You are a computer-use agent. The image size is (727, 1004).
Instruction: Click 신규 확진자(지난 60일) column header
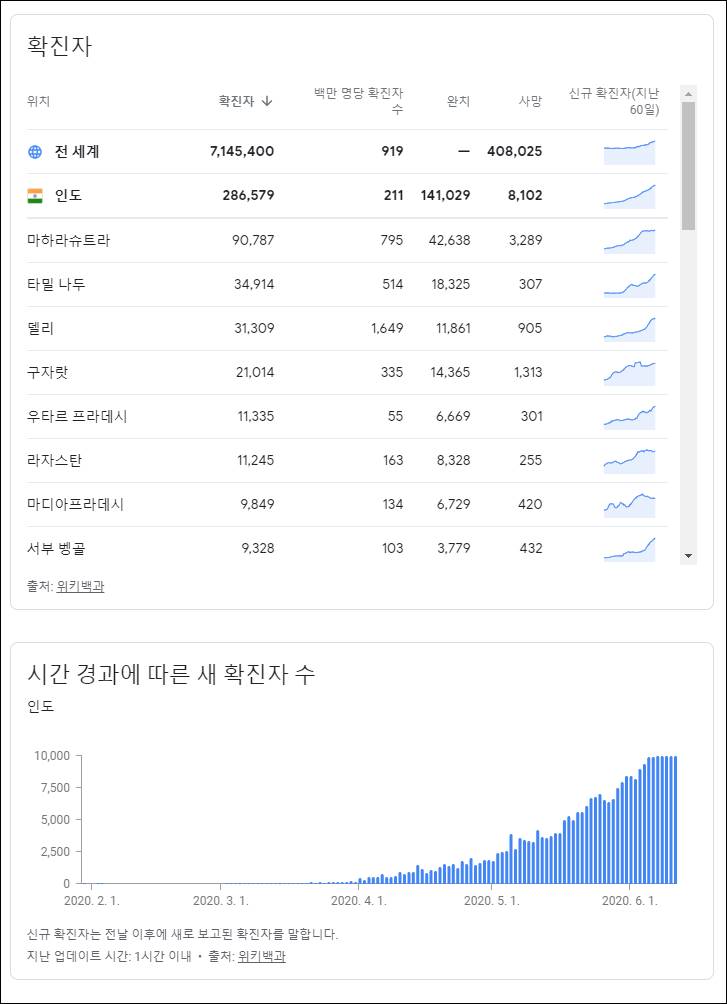pyautogui.click(x=614, y=101)
